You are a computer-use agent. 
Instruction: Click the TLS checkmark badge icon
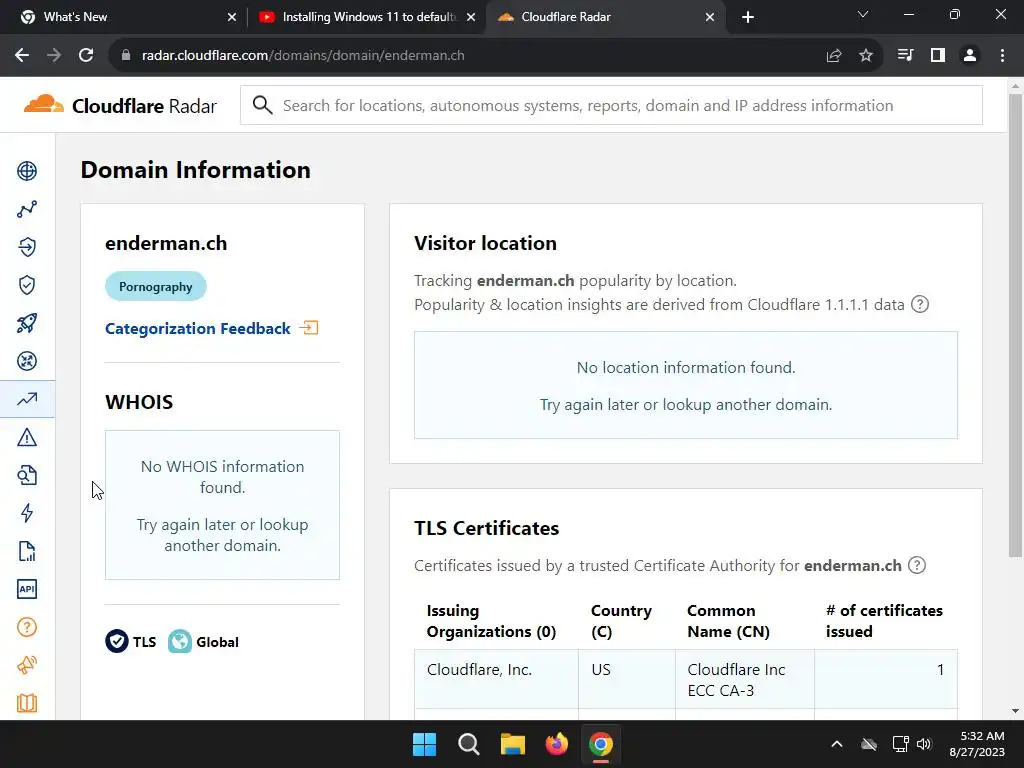pos(117,641)
